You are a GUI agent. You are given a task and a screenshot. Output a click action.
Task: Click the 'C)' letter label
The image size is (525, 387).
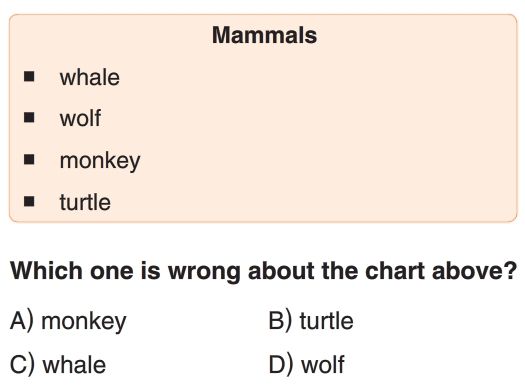[22, 364]
